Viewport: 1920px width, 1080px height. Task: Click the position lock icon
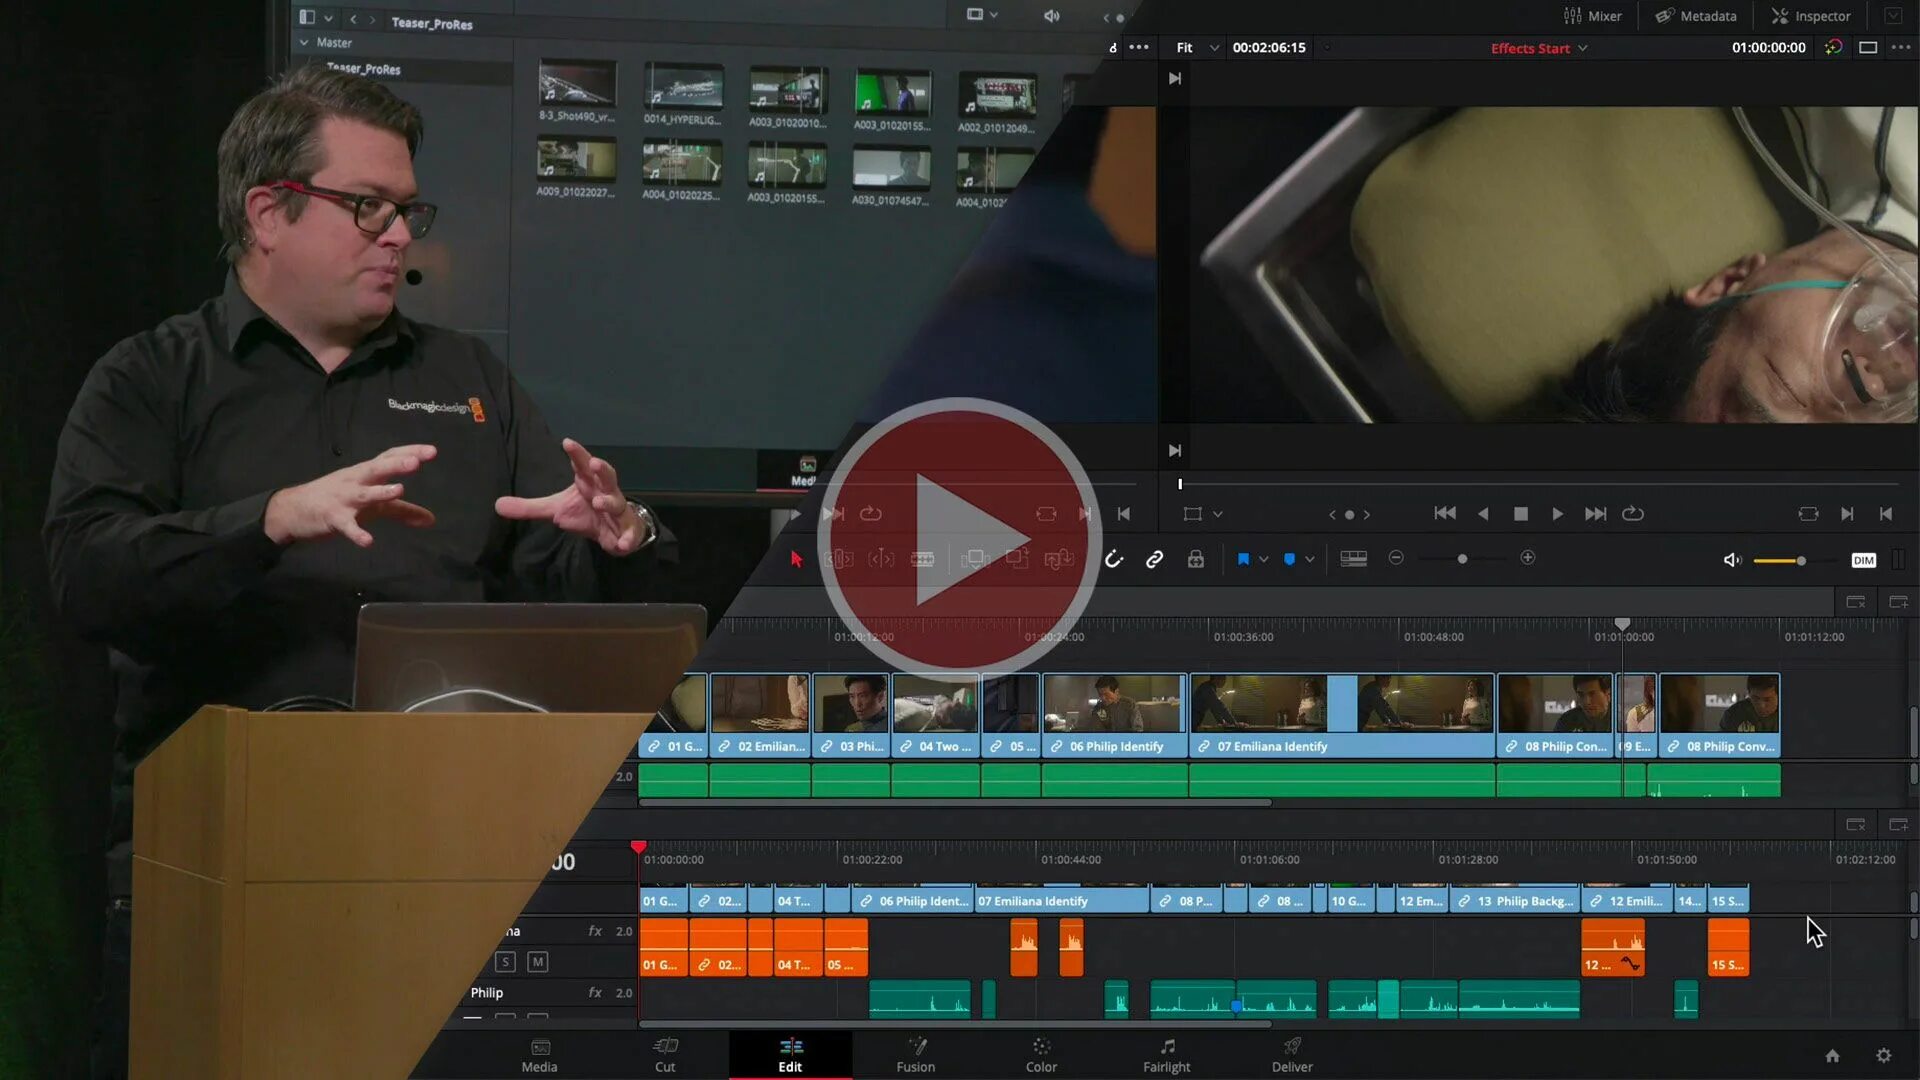pos(1196,559)
